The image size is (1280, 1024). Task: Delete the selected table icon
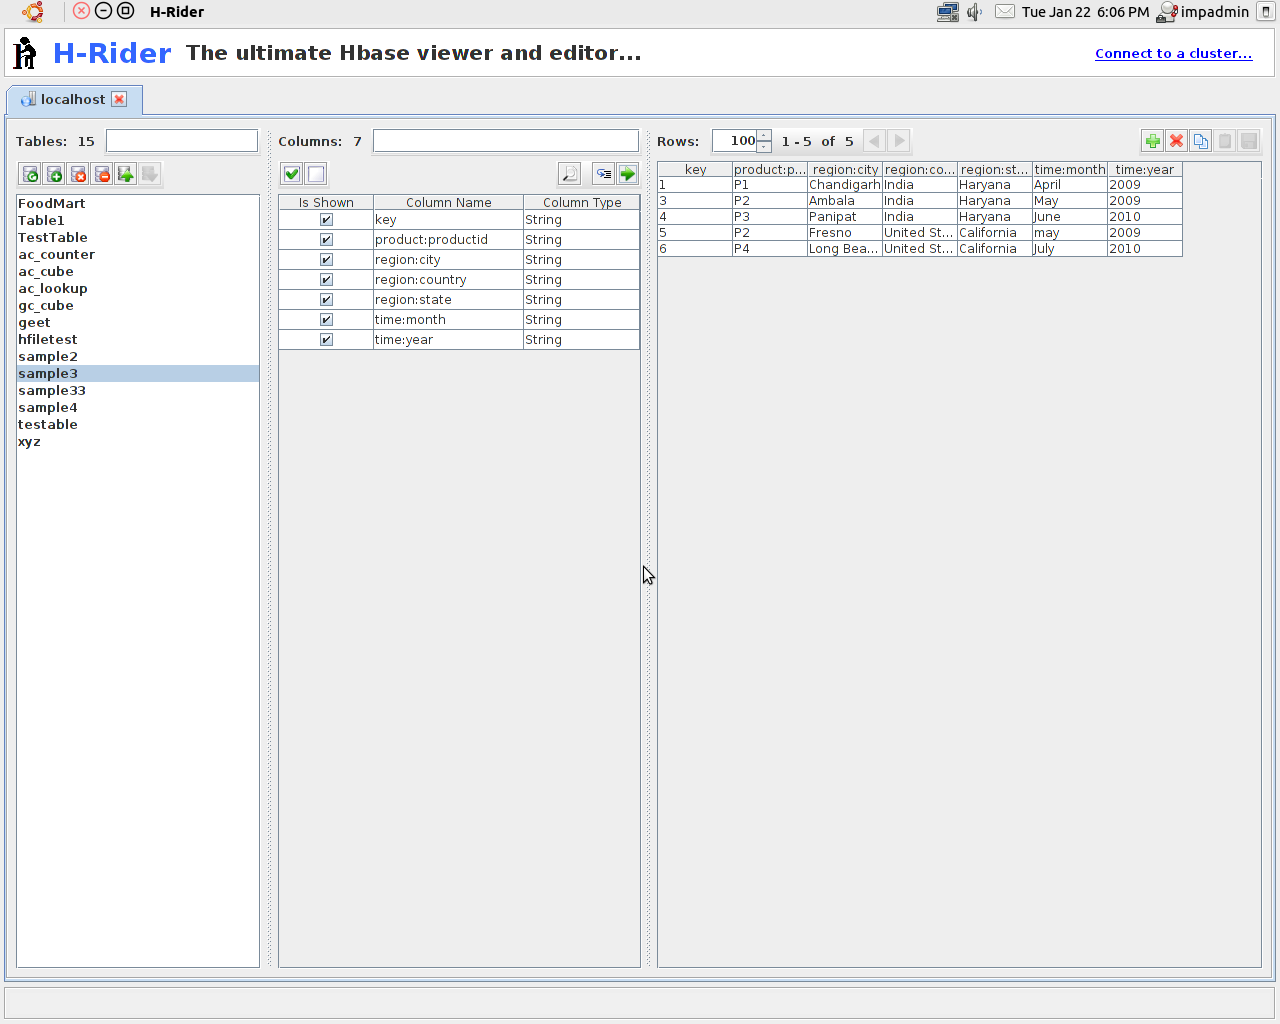point(78,174)
